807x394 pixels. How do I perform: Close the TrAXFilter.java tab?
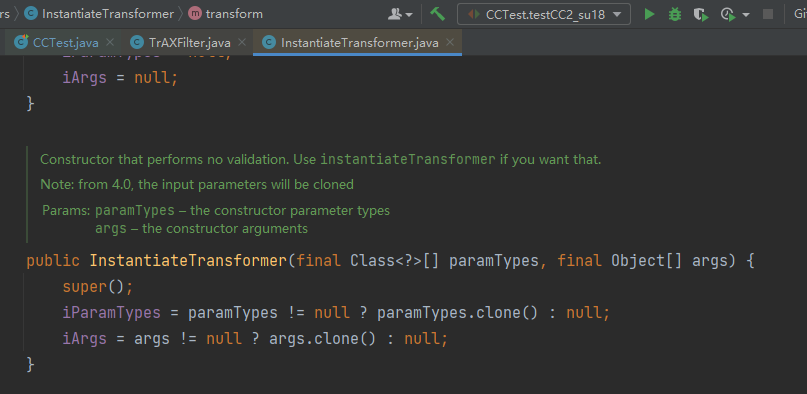pyautogui.click(x=243, y=42)
